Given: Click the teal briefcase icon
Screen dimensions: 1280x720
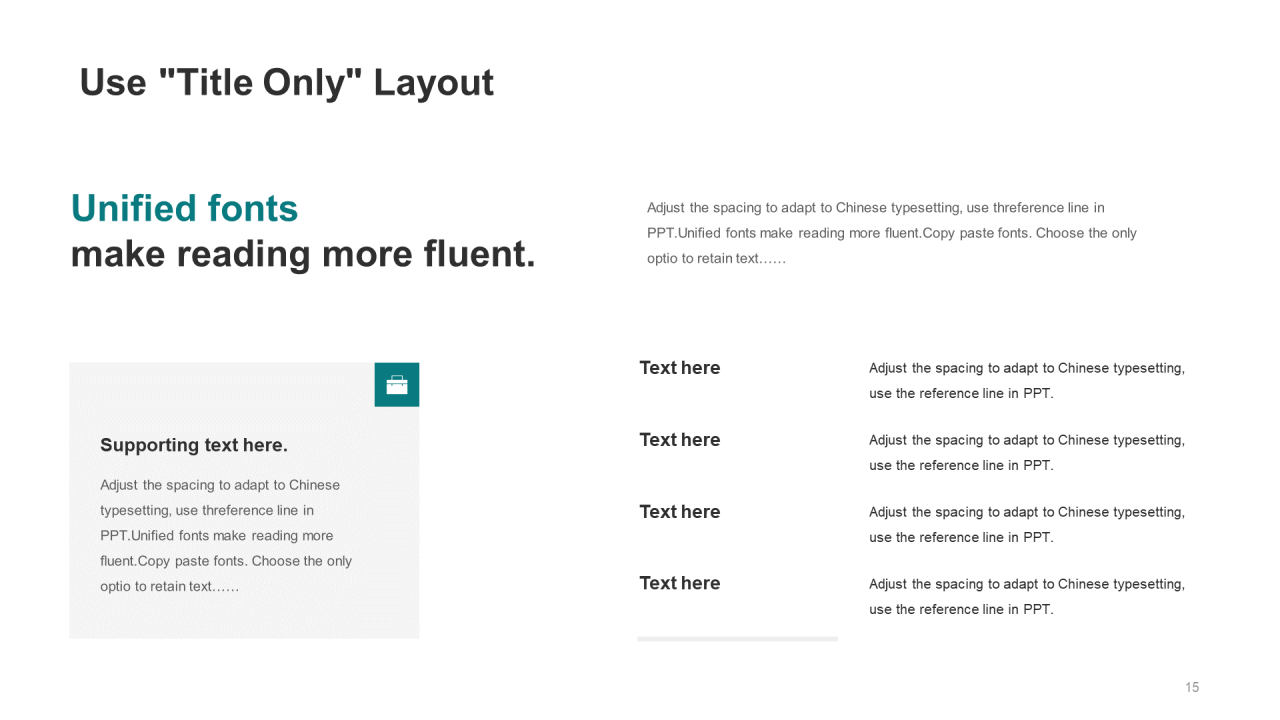Looking at the screenshot, I should pyautogui.click(x=397, y=385).
